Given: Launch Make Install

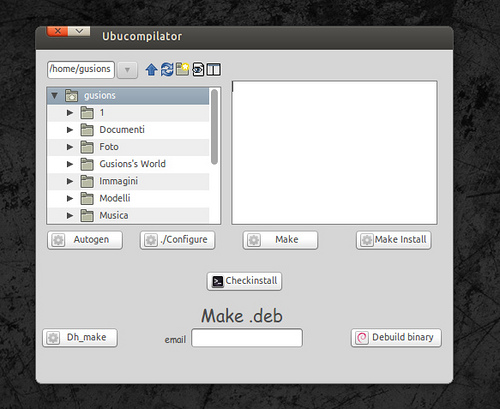Looking at the screenshot, I should [x=394, y=240].
